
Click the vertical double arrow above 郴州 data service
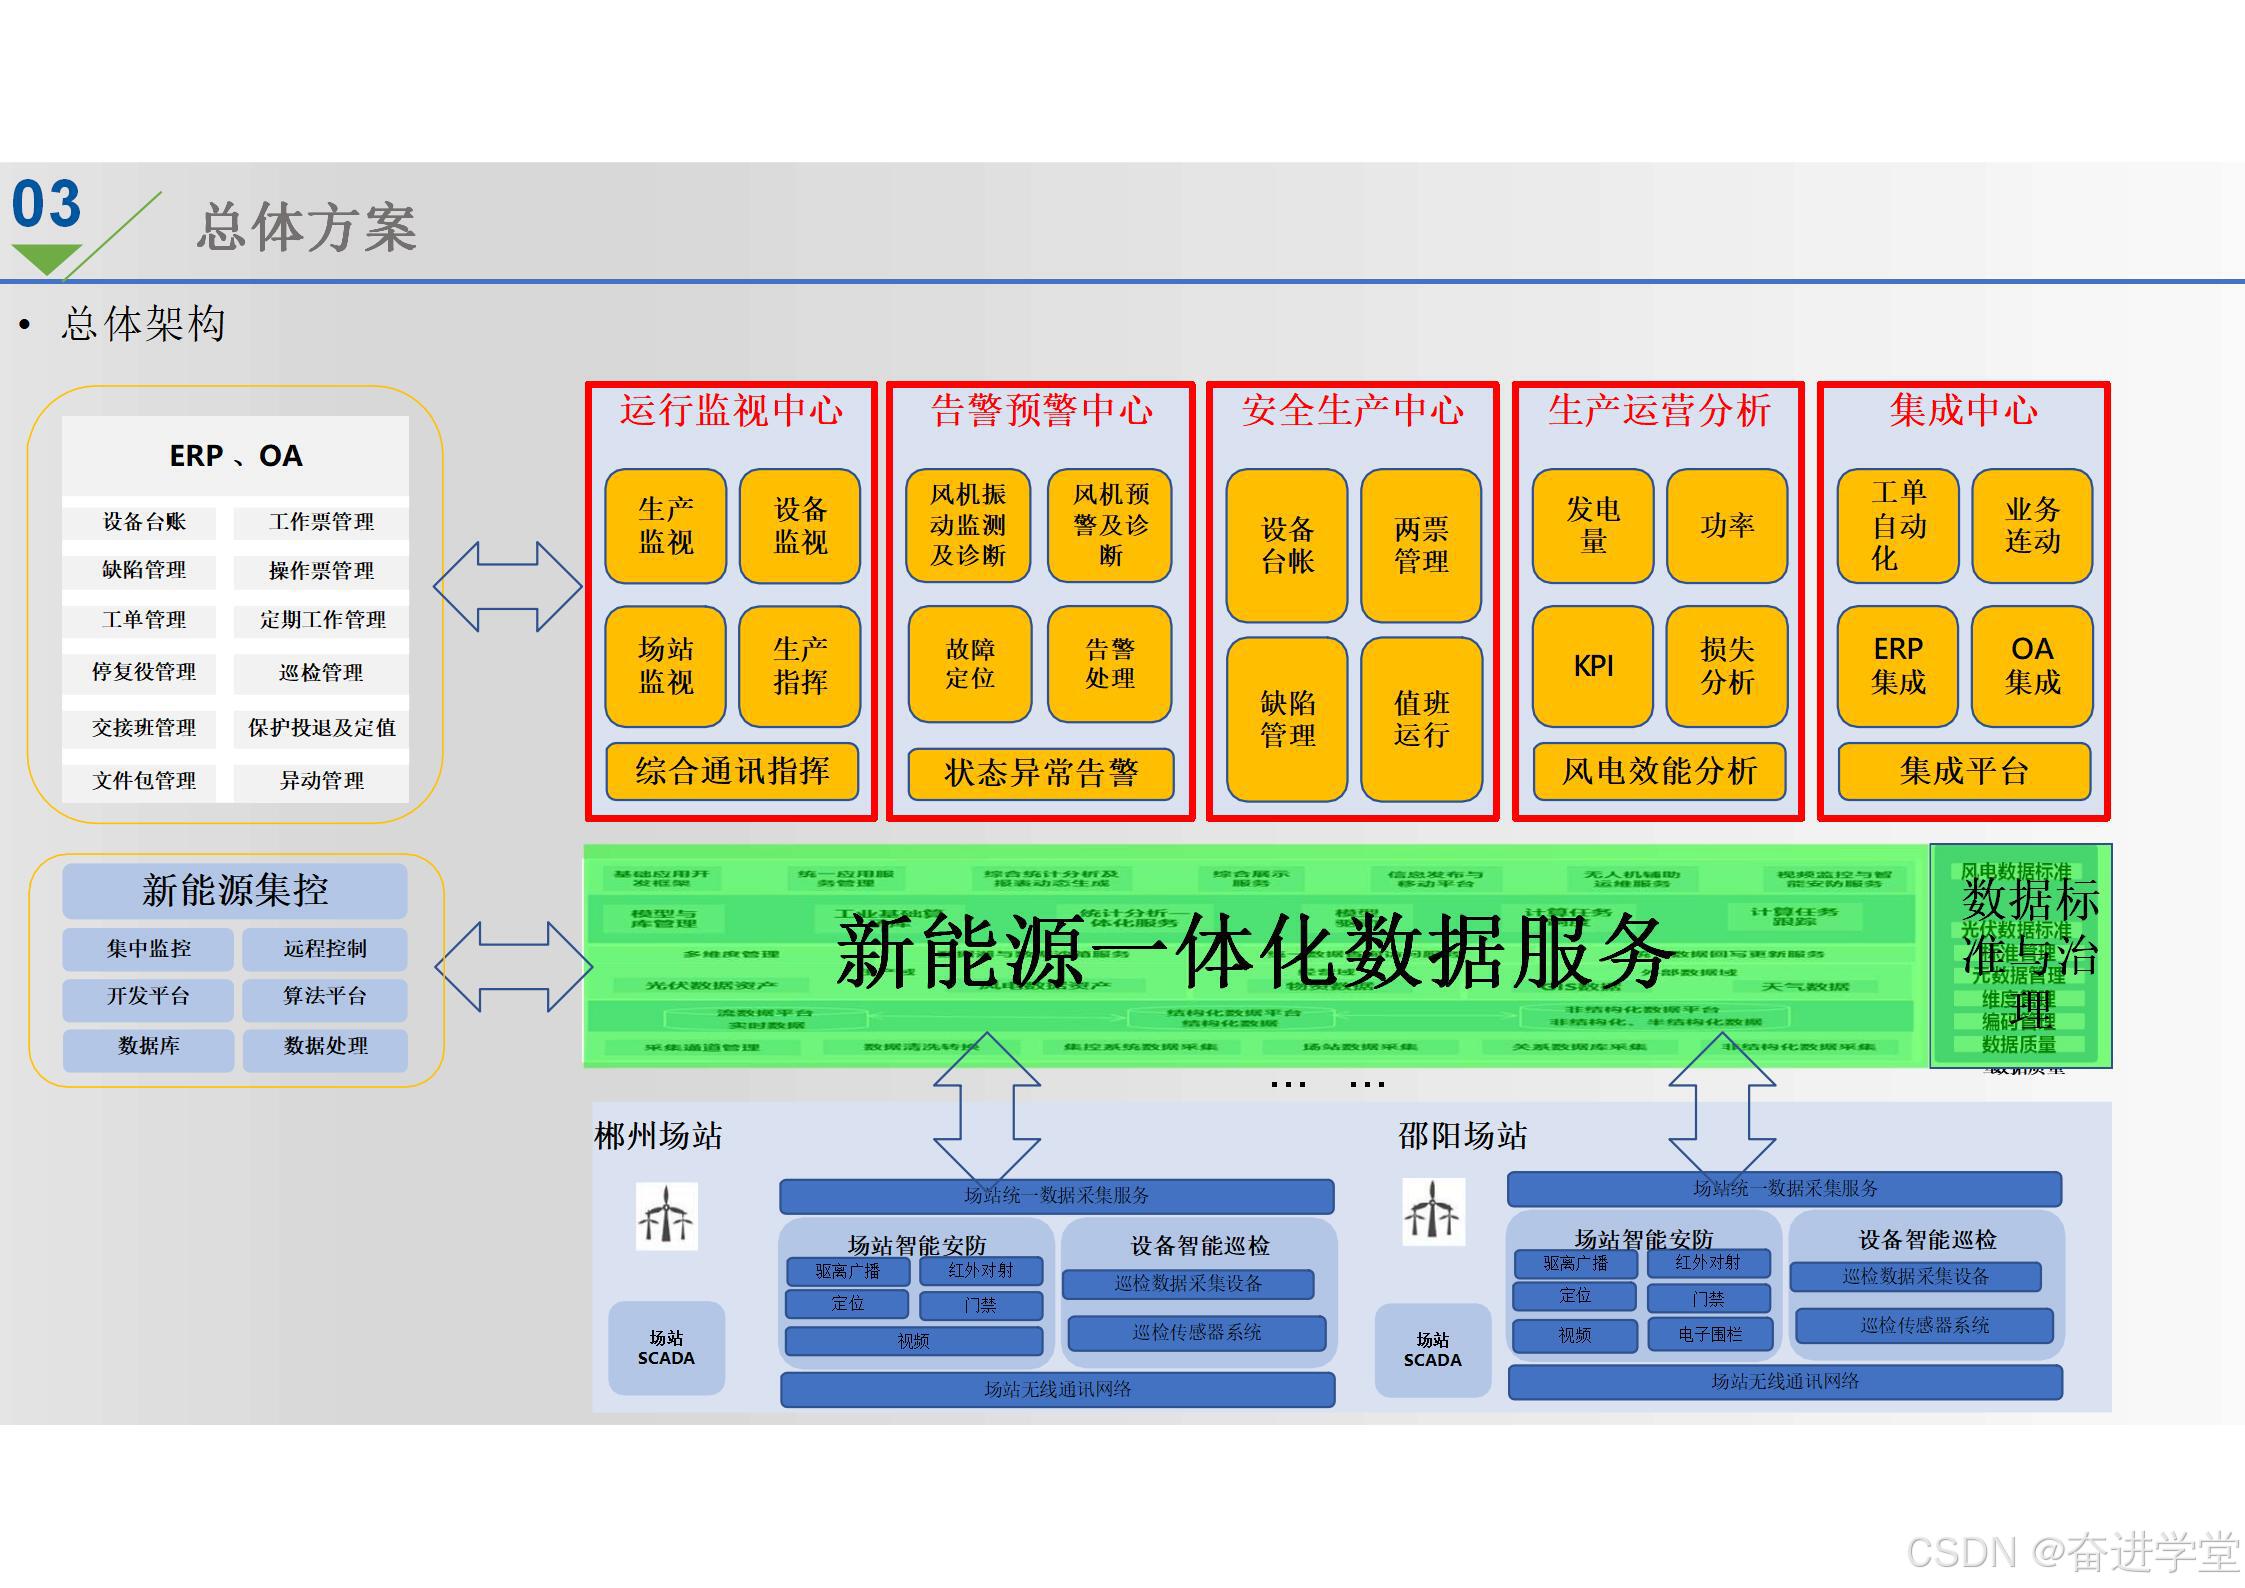987,1108
